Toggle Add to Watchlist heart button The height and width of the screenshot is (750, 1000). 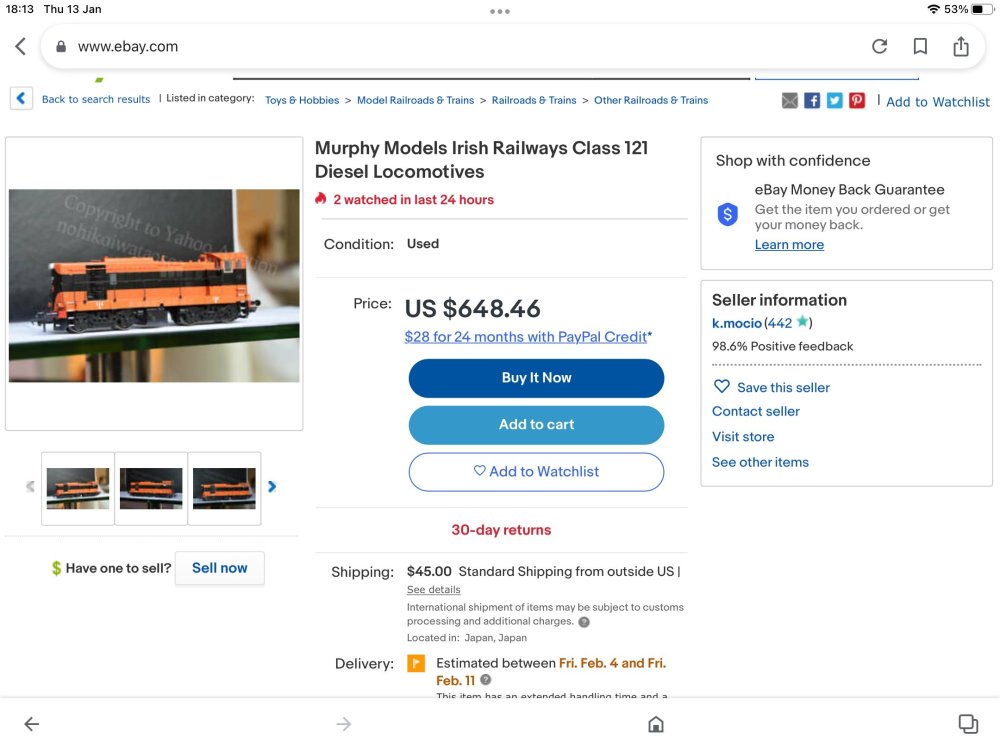[x=536, y=472]
